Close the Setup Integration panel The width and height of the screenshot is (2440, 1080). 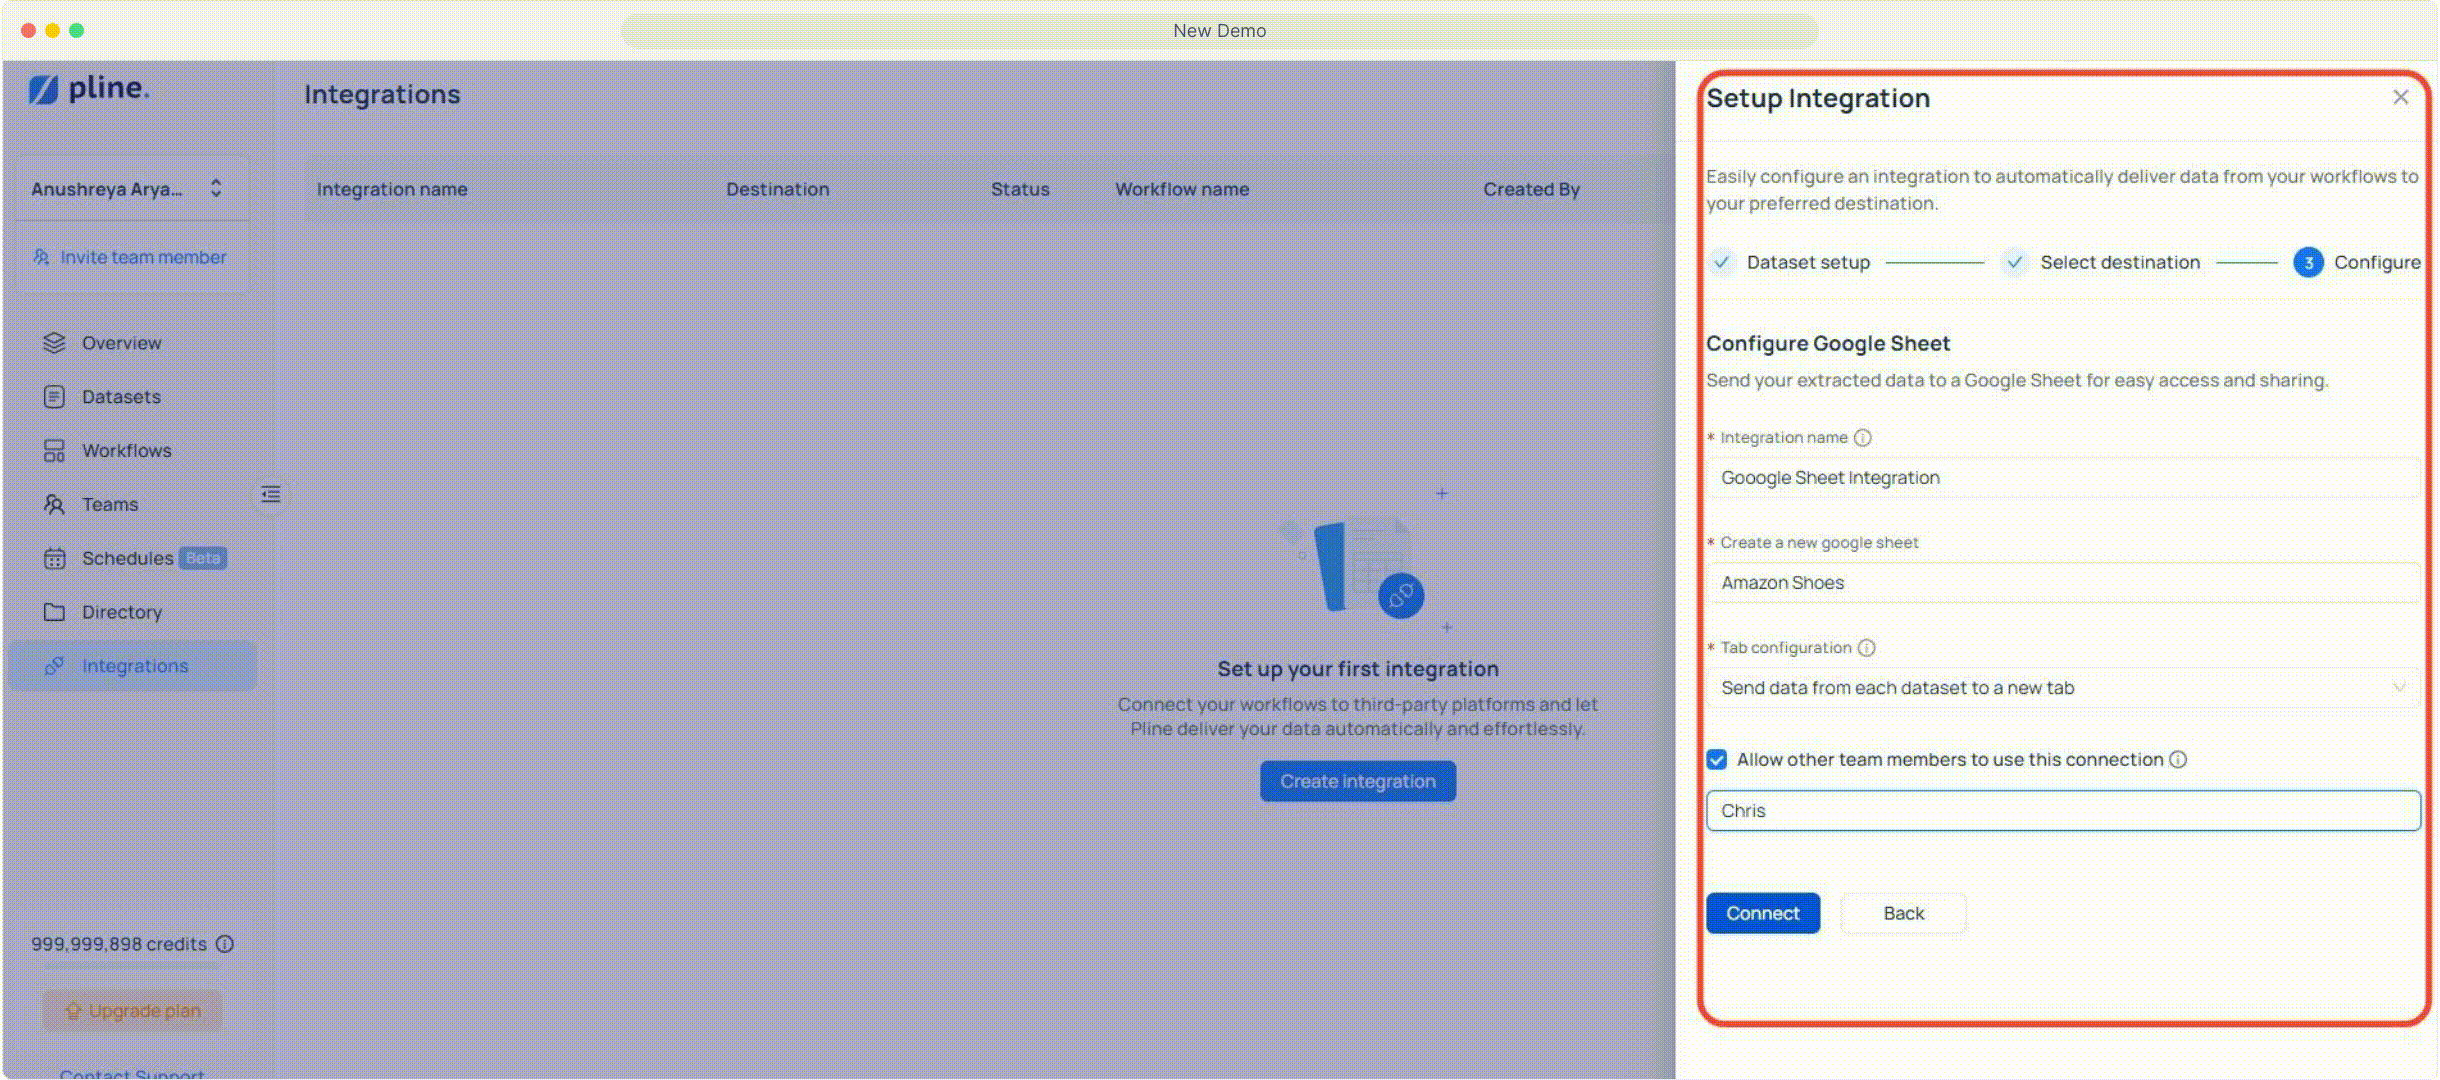pos(2400,97)
